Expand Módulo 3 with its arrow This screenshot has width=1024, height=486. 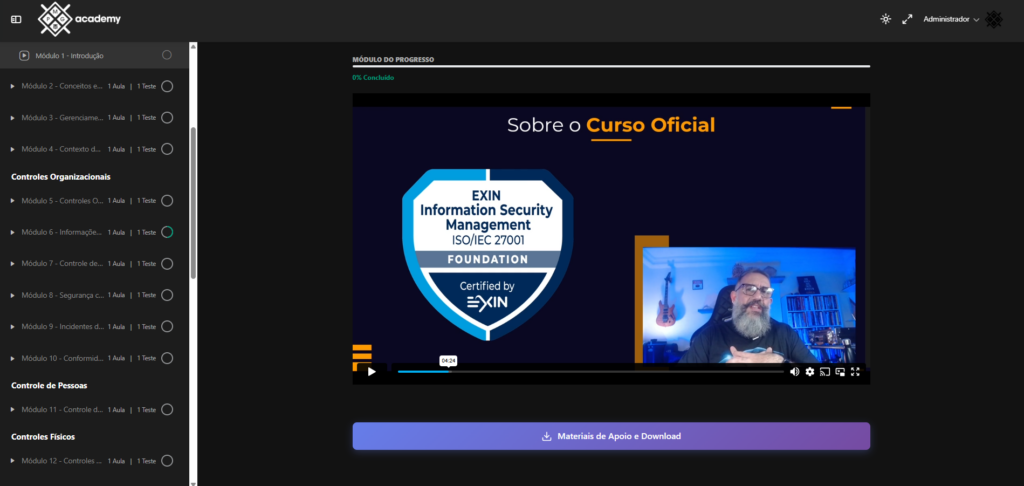pos(13,118)
